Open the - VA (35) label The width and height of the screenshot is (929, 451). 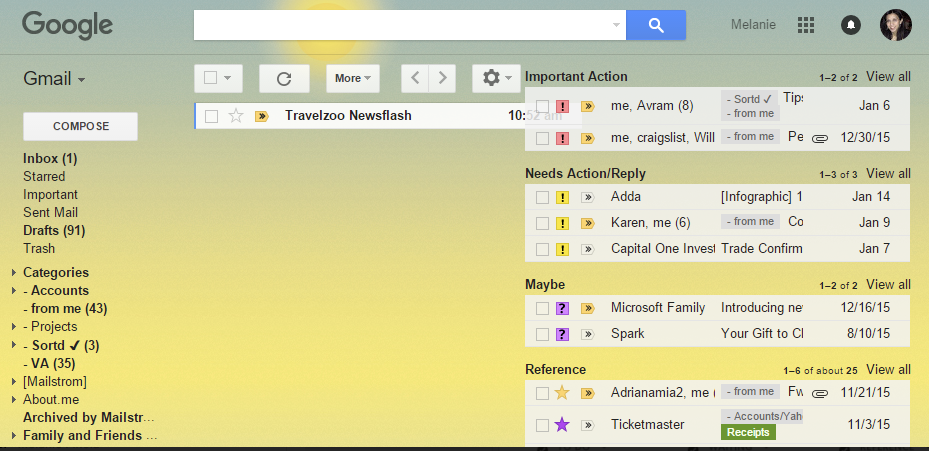[49, 363]
